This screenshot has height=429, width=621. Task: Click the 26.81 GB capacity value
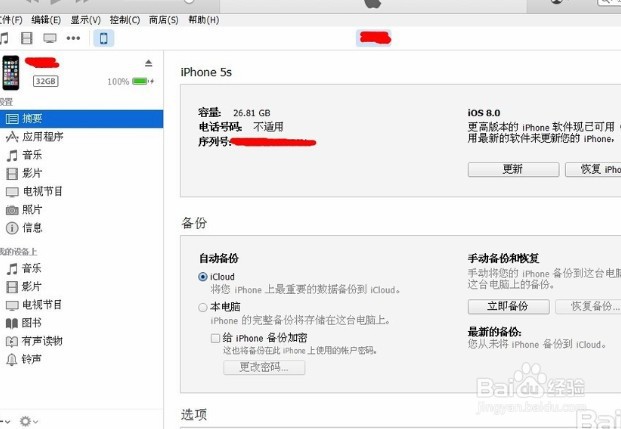[x=252, y=113]
